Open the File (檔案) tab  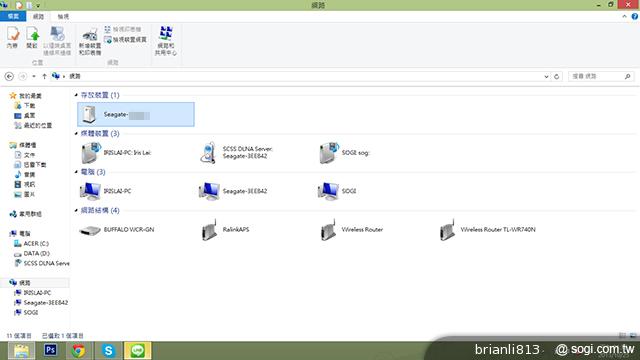click(13, 16)
